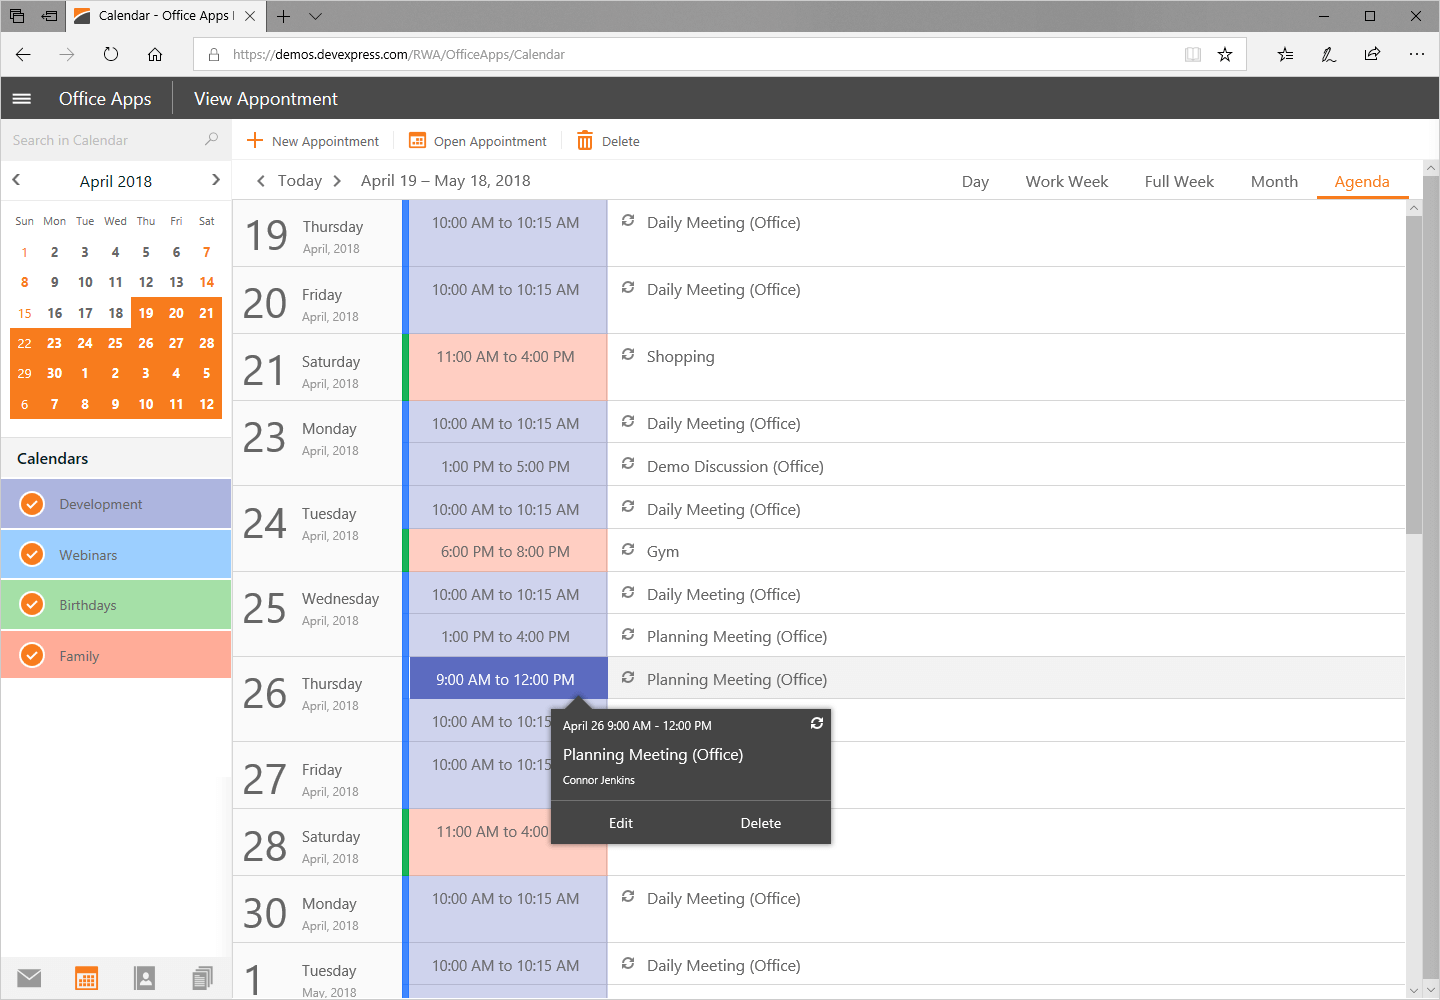This screenshot has width=1440, height=1000.
Task: Click the recurrence icon in appointment tooltip
Action: (817, 723)
